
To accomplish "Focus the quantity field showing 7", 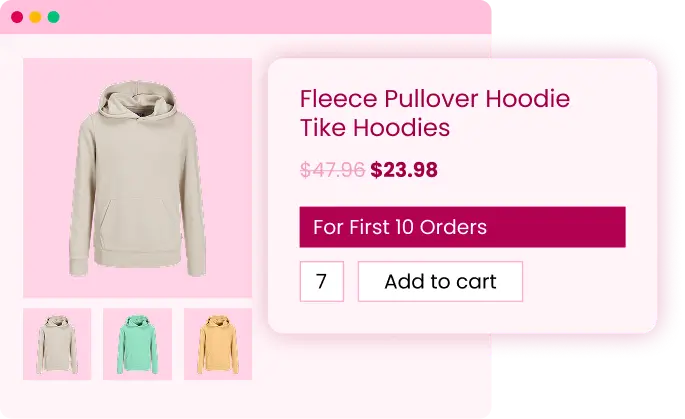I will [322, 281].
